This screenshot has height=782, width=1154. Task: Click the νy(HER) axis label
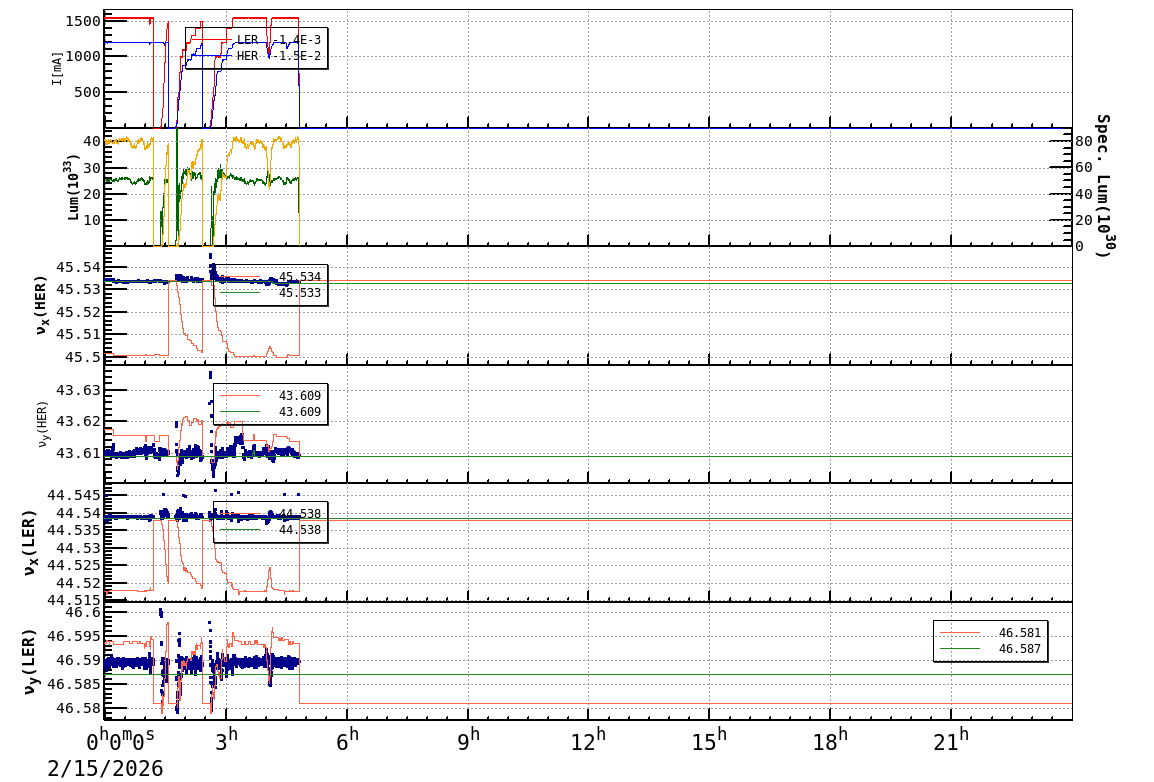click(43, 423)
